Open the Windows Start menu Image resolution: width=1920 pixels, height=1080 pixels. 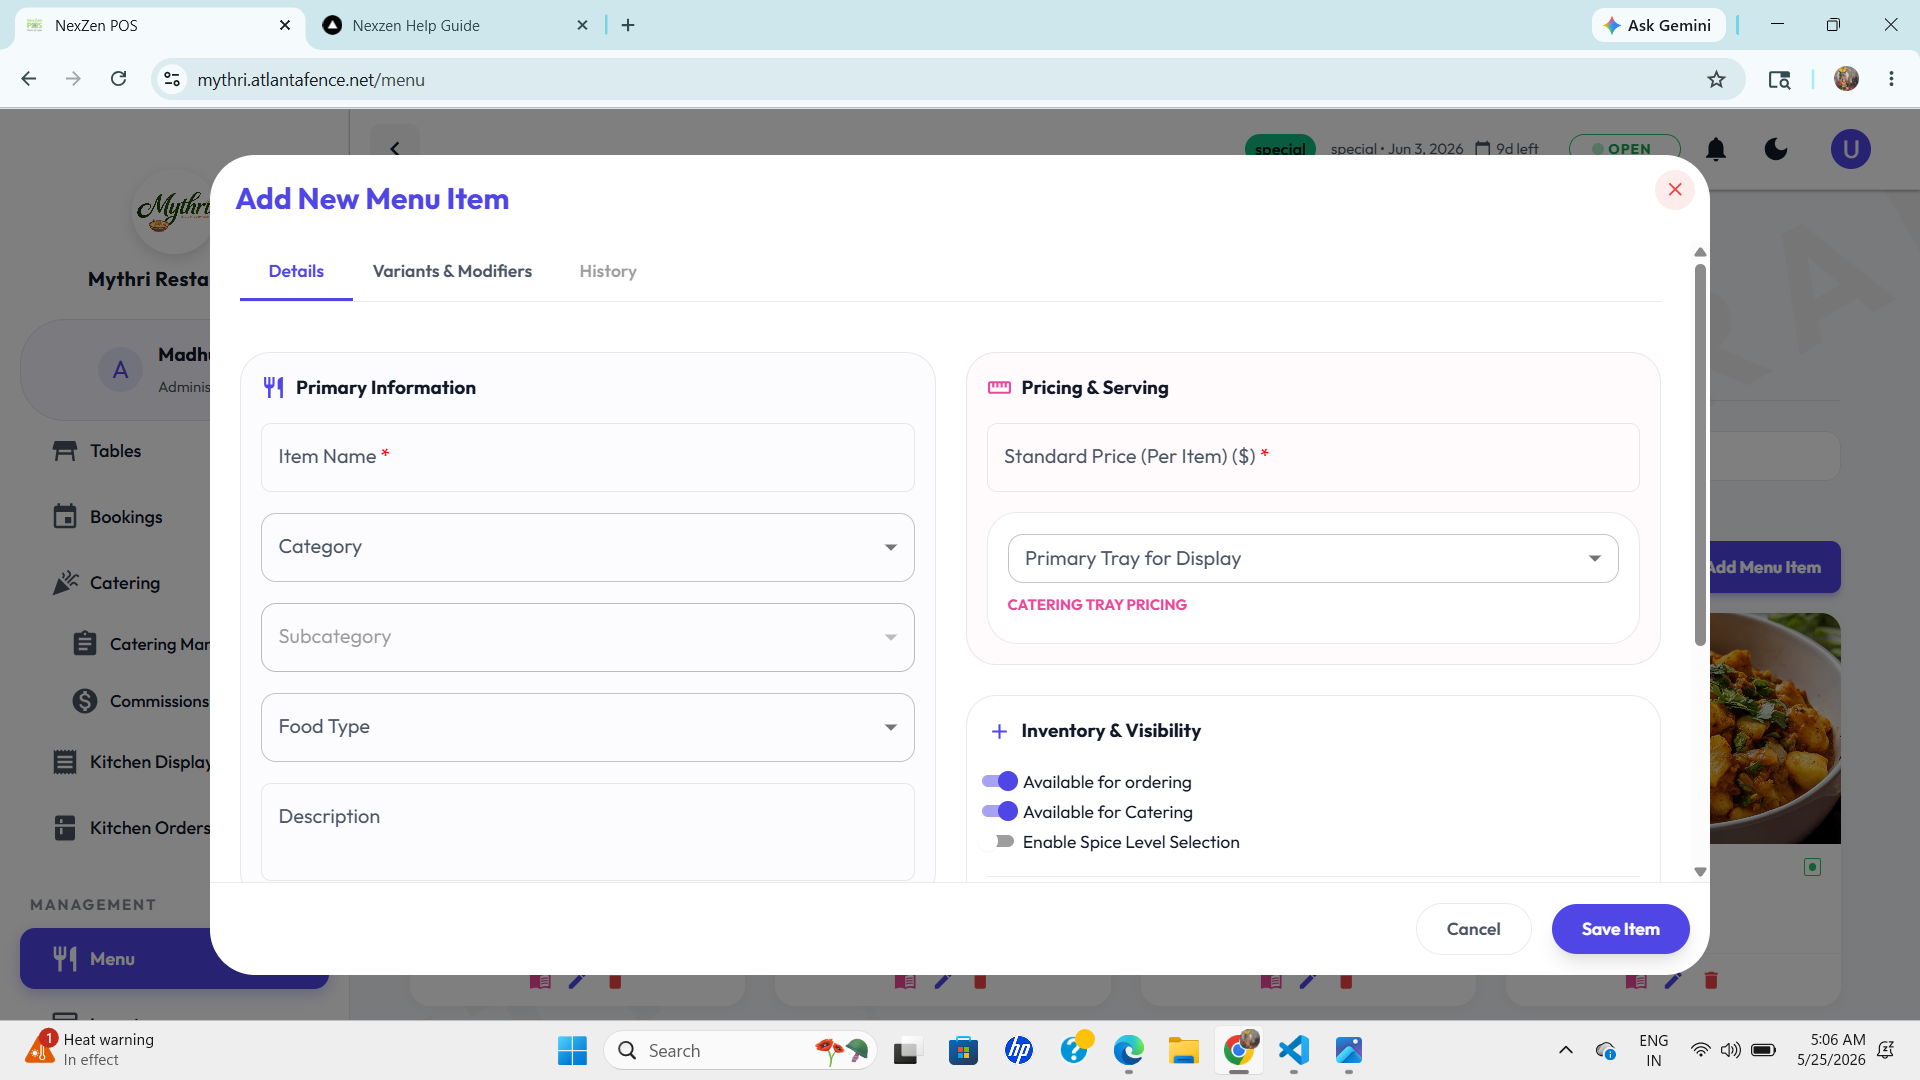[572, 1050]
